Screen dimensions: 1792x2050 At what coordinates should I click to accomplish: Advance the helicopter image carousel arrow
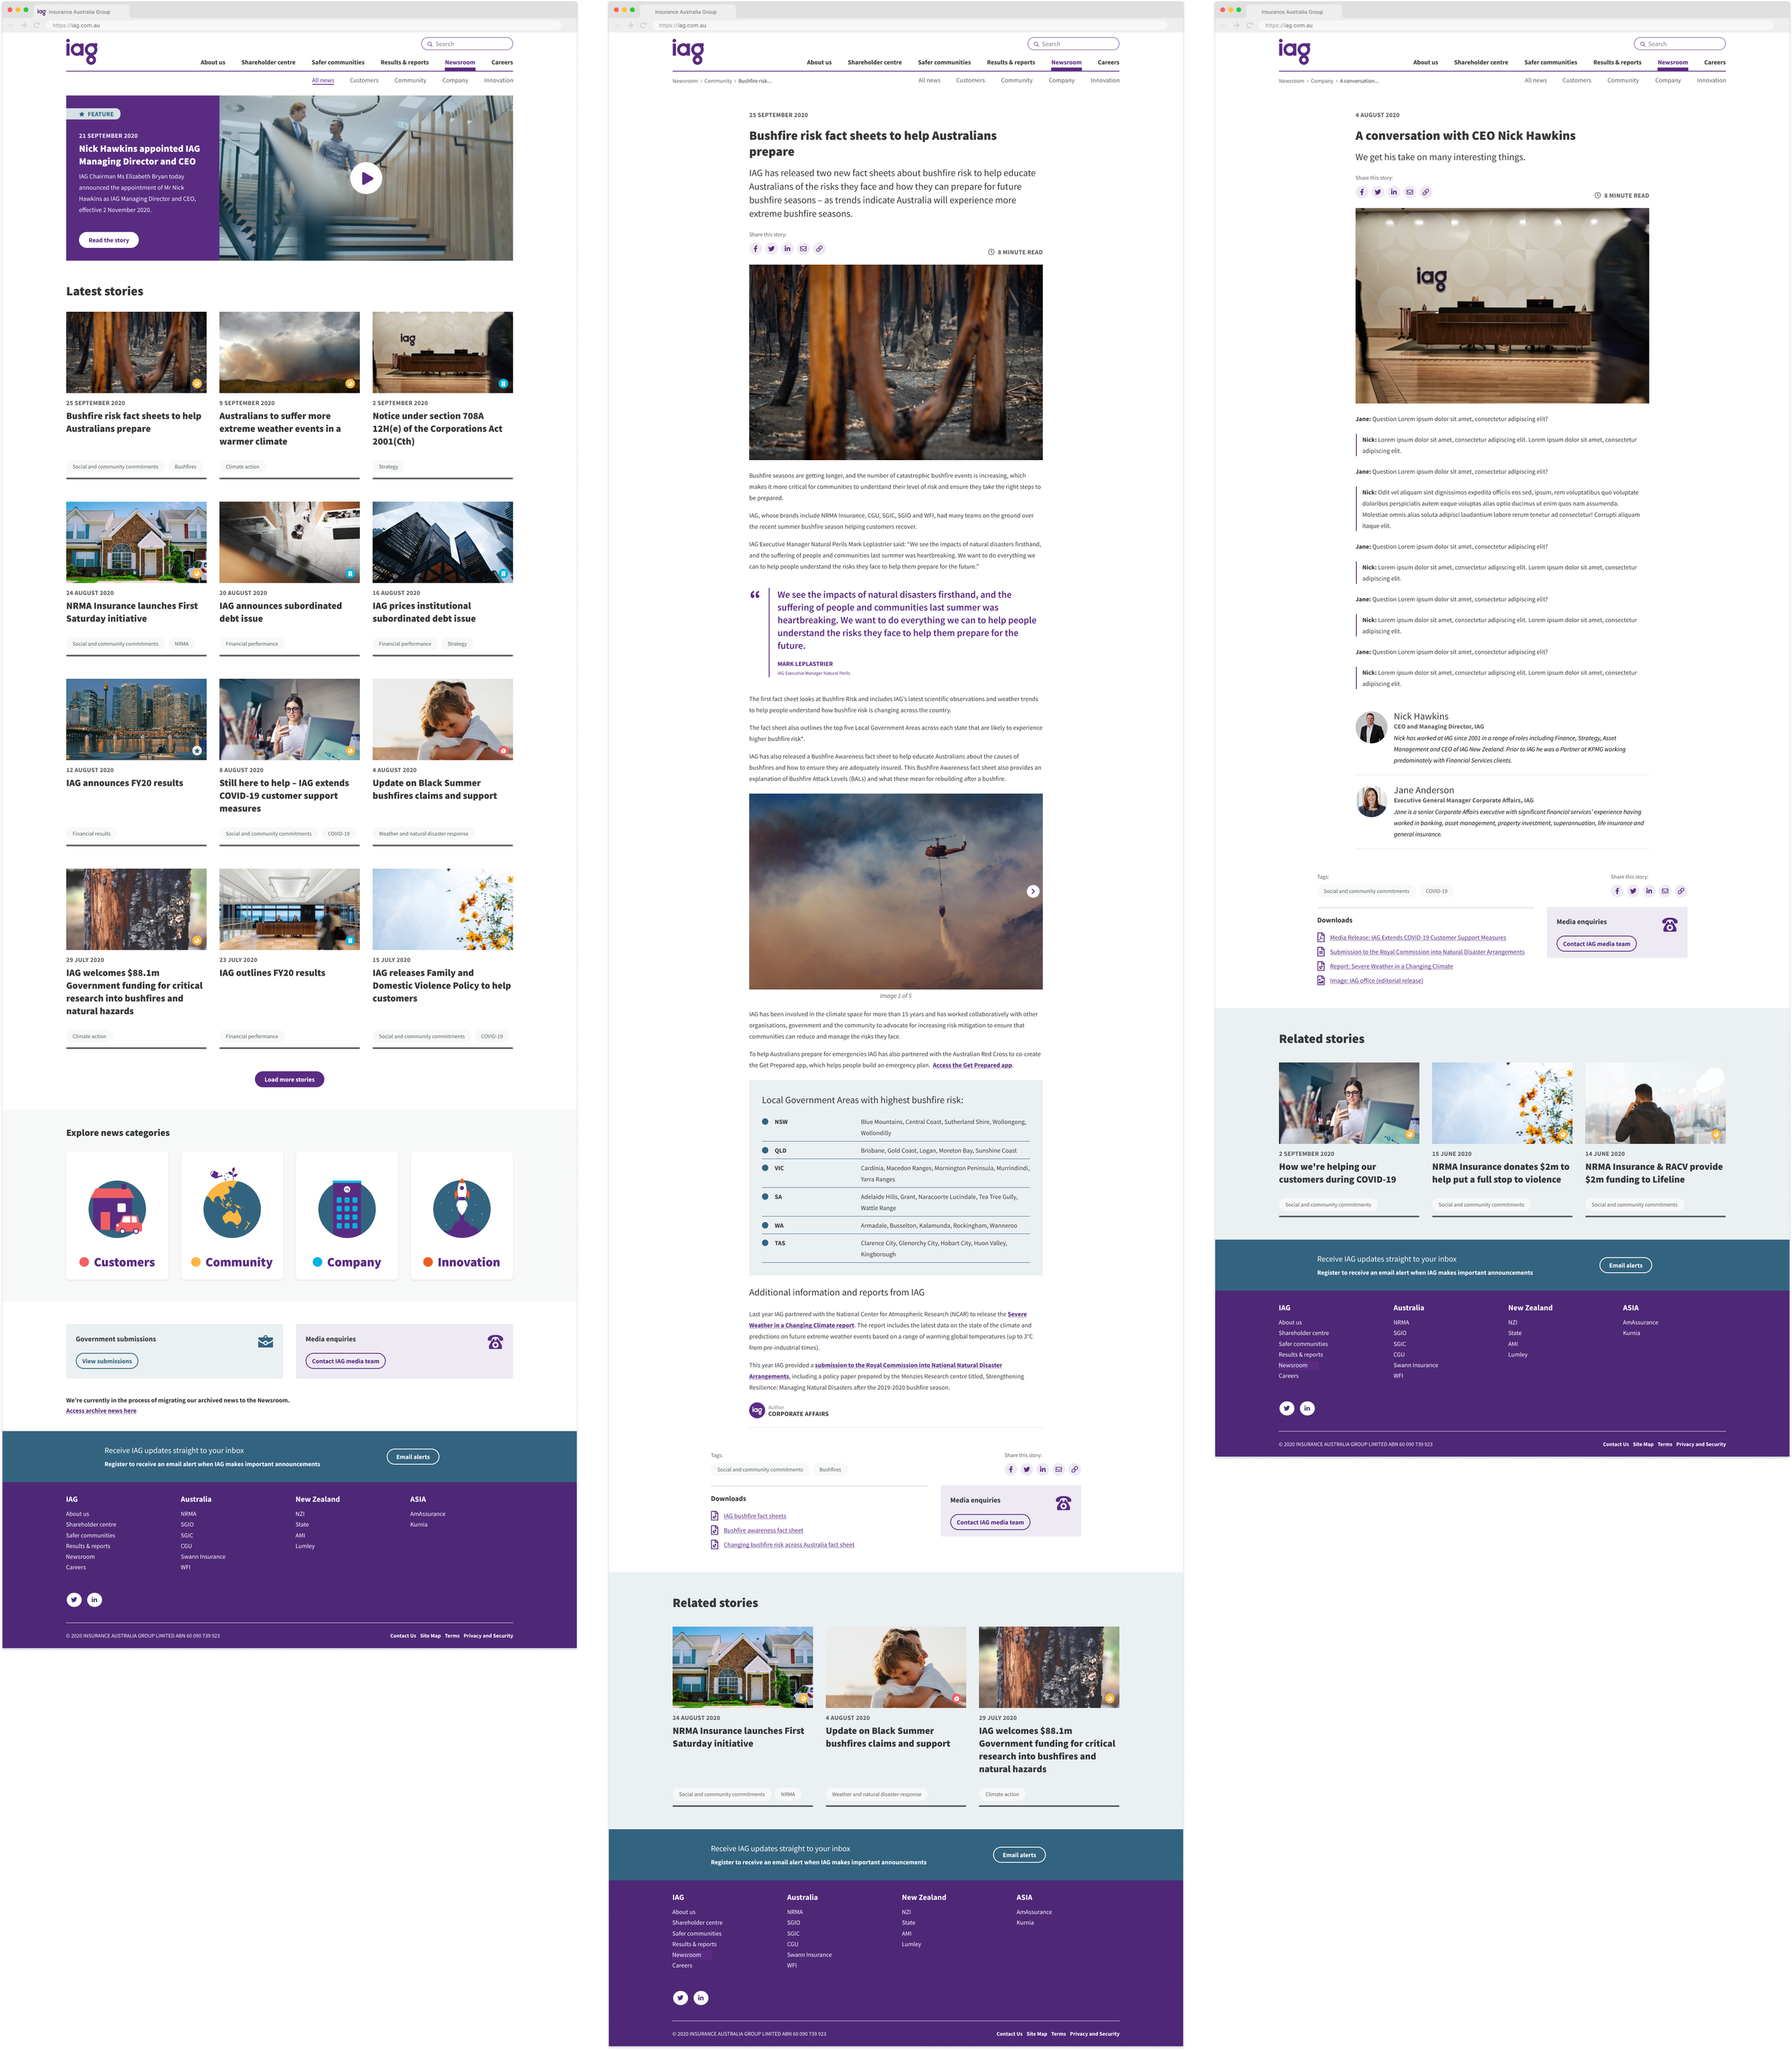(1033, 891)
